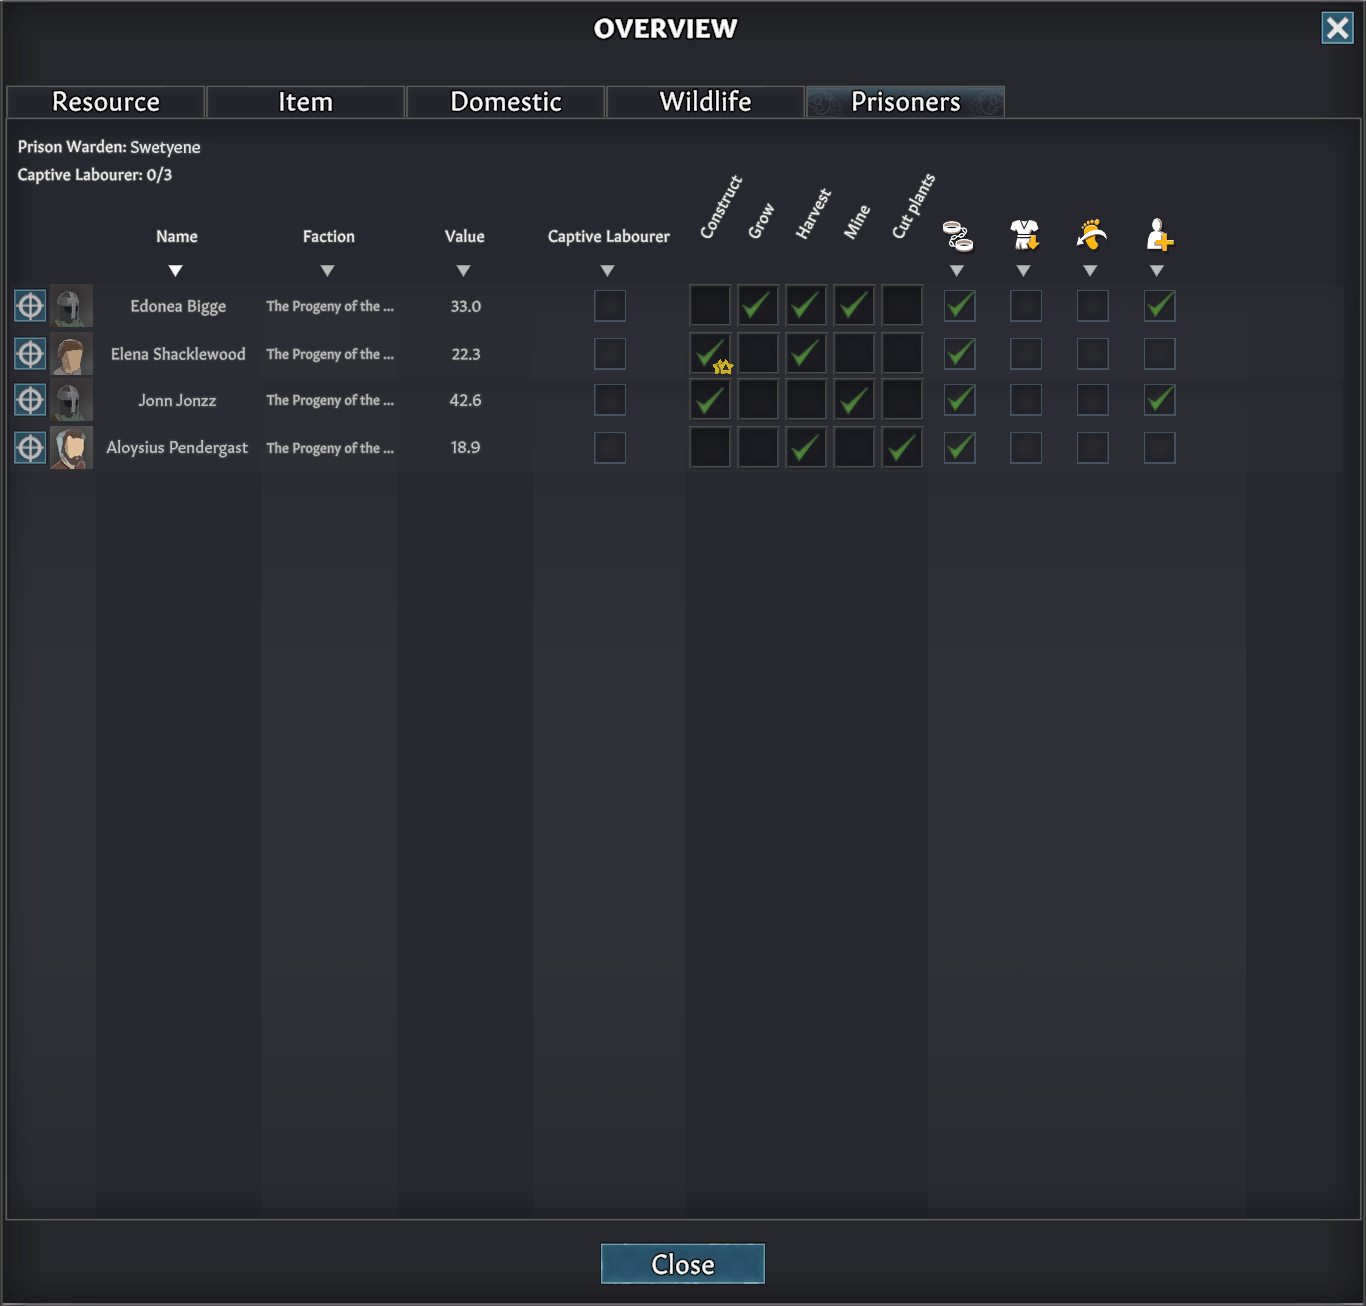Click the strip clothing column header icon
The width and height of the screenshot is (1366, 1306).
click(x=1024, y=234)
